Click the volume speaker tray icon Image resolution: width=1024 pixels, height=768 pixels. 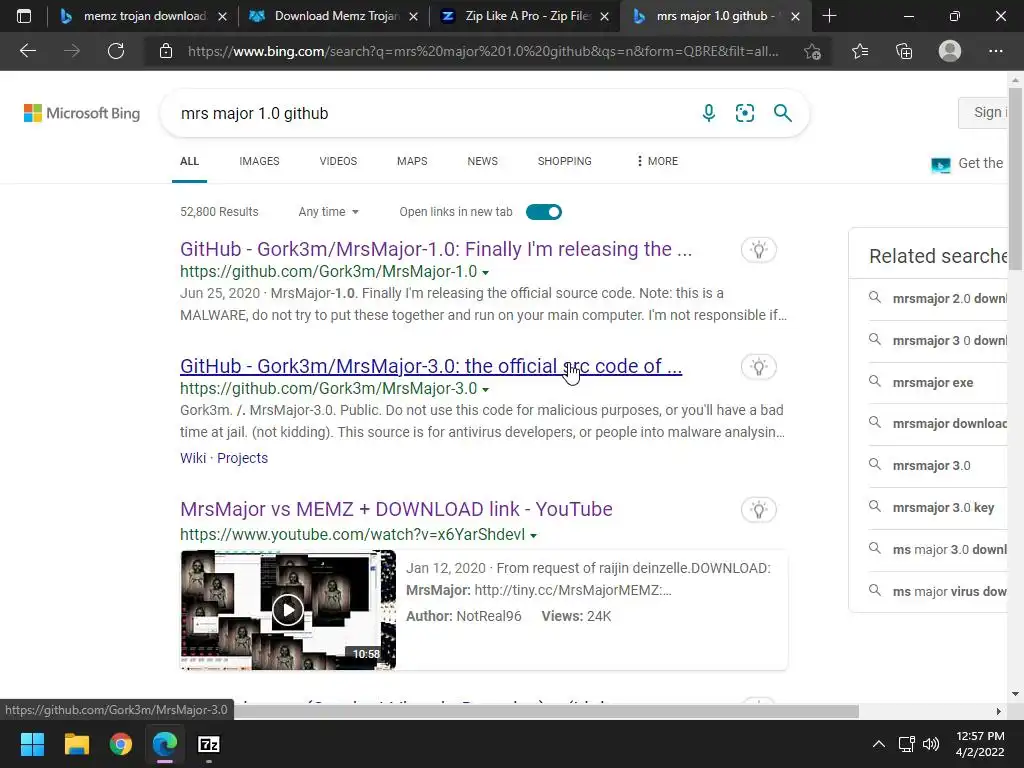(x=931, y=744)
